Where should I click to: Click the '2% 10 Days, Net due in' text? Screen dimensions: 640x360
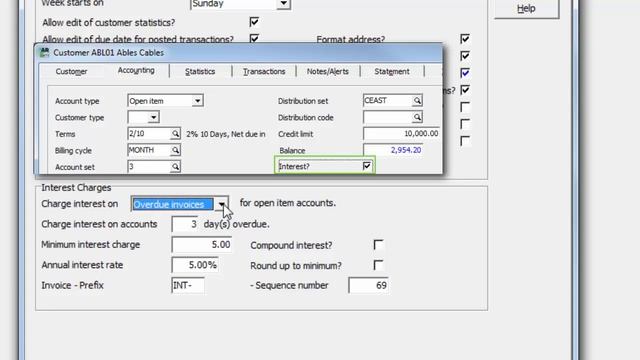point(226,134)
